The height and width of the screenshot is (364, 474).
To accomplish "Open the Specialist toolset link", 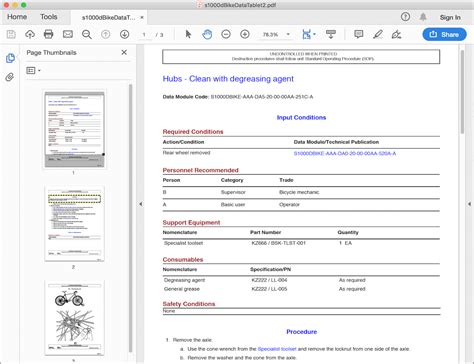I will (x=277, y=349).
